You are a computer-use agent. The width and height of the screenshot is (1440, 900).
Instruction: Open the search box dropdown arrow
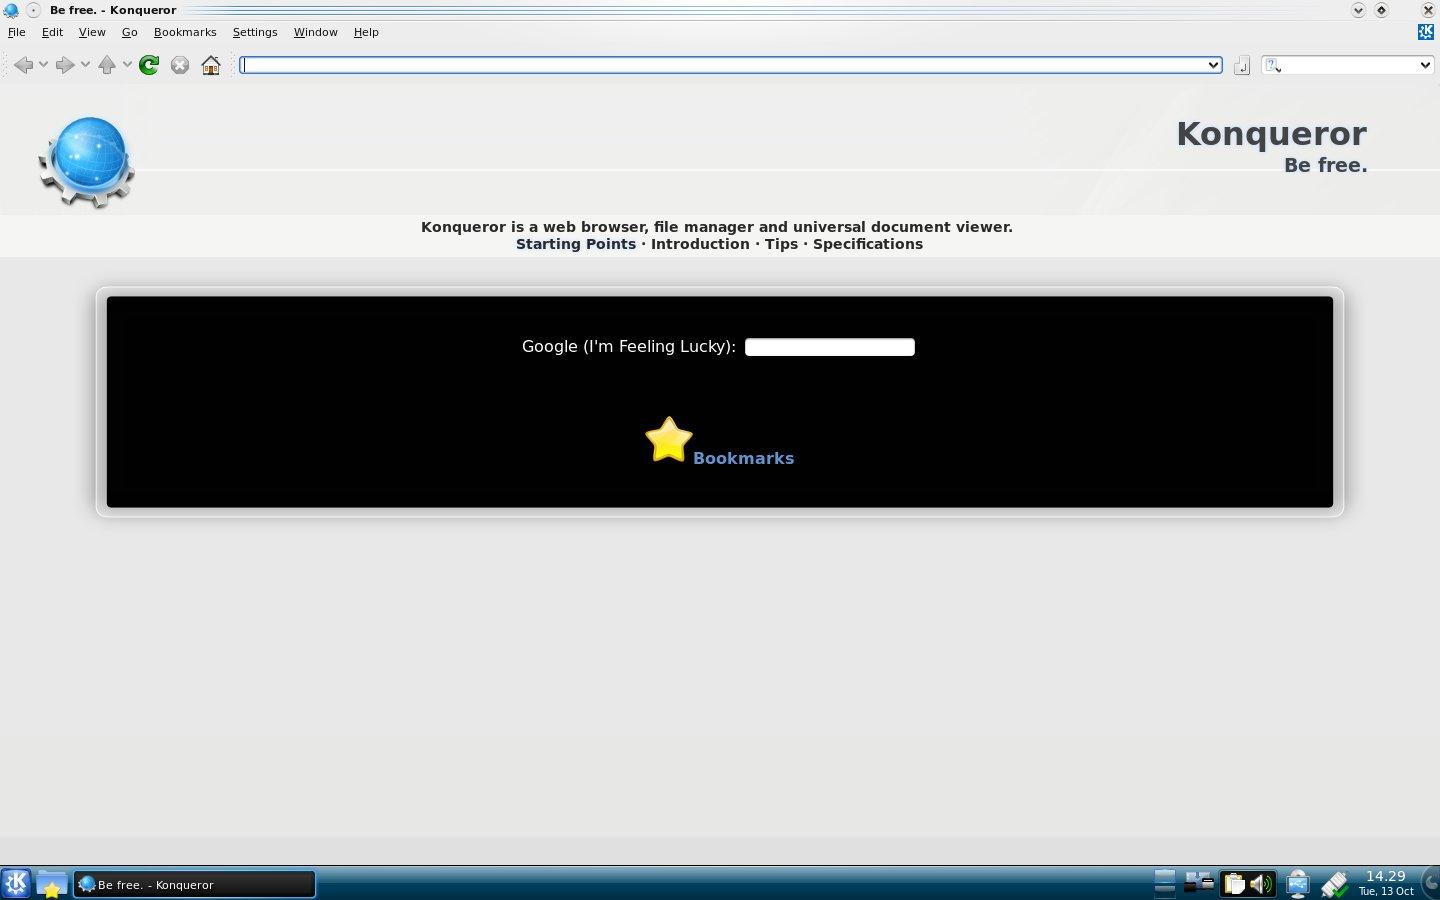(x=1425, y=65)
